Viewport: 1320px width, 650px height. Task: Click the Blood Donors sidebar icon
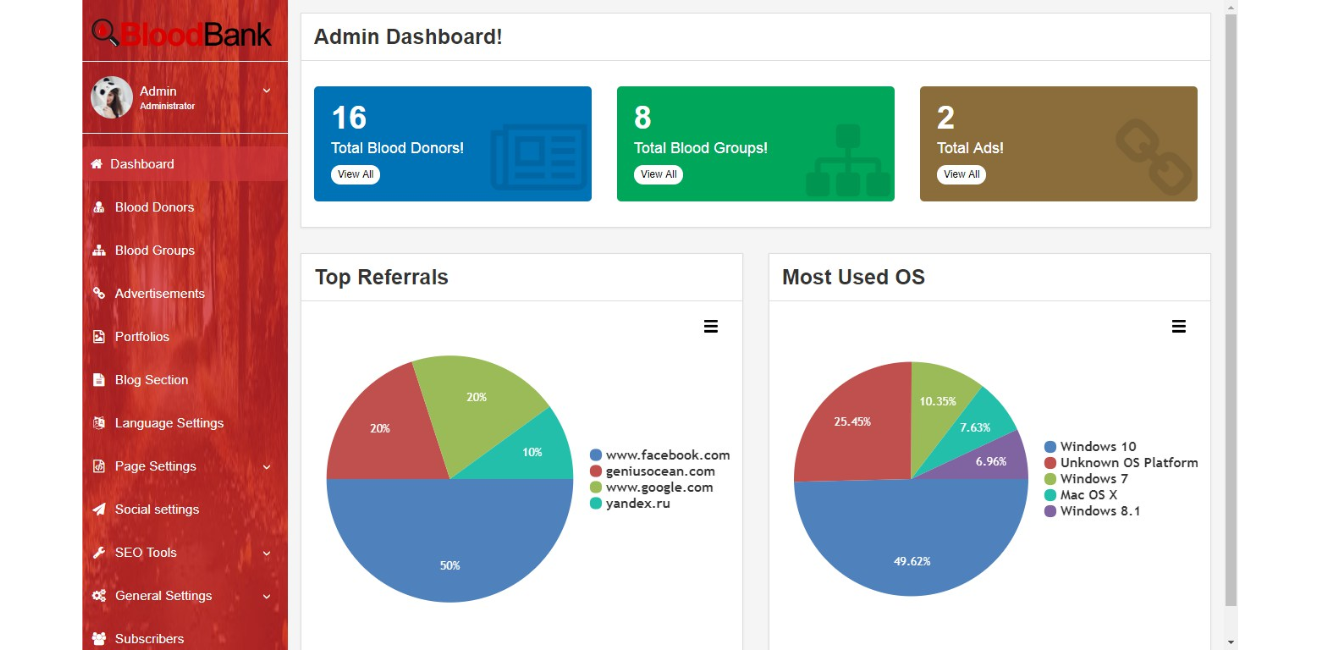pyautogui.click(x=99, y=208)
